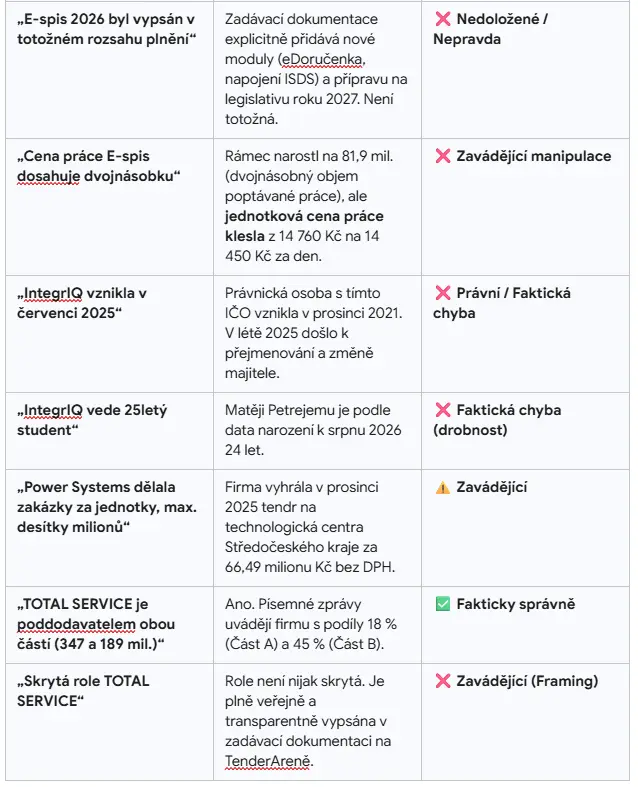Click the underlined word poddodavatelem

click(x=76, y=624)
